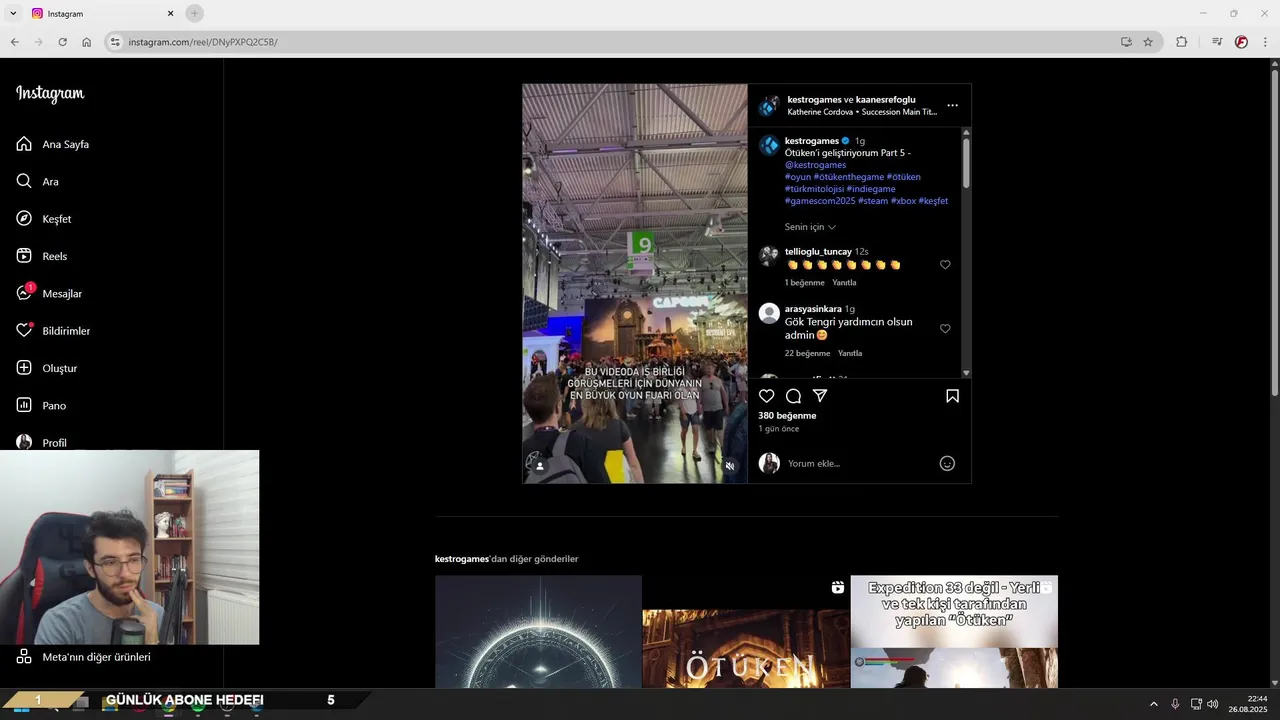
Task: Open the browser three-dot menu
Action: tap(1266, 42)
